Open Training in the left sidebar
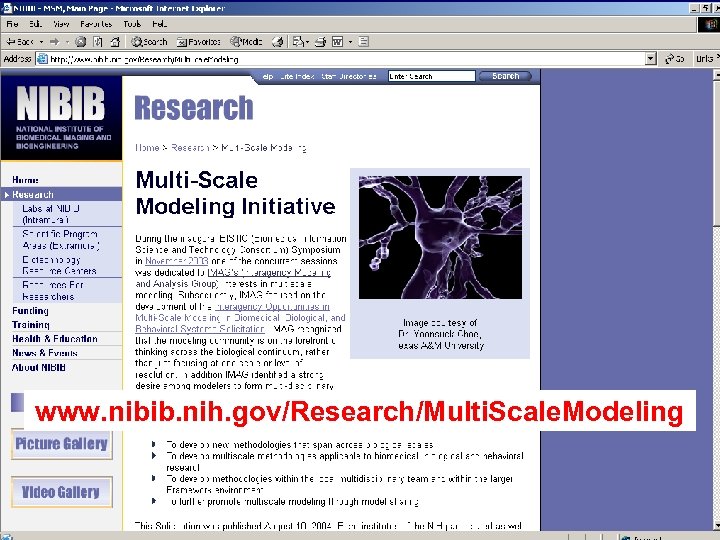Viewport: 720px width, 540px height. tap(31, 325)
